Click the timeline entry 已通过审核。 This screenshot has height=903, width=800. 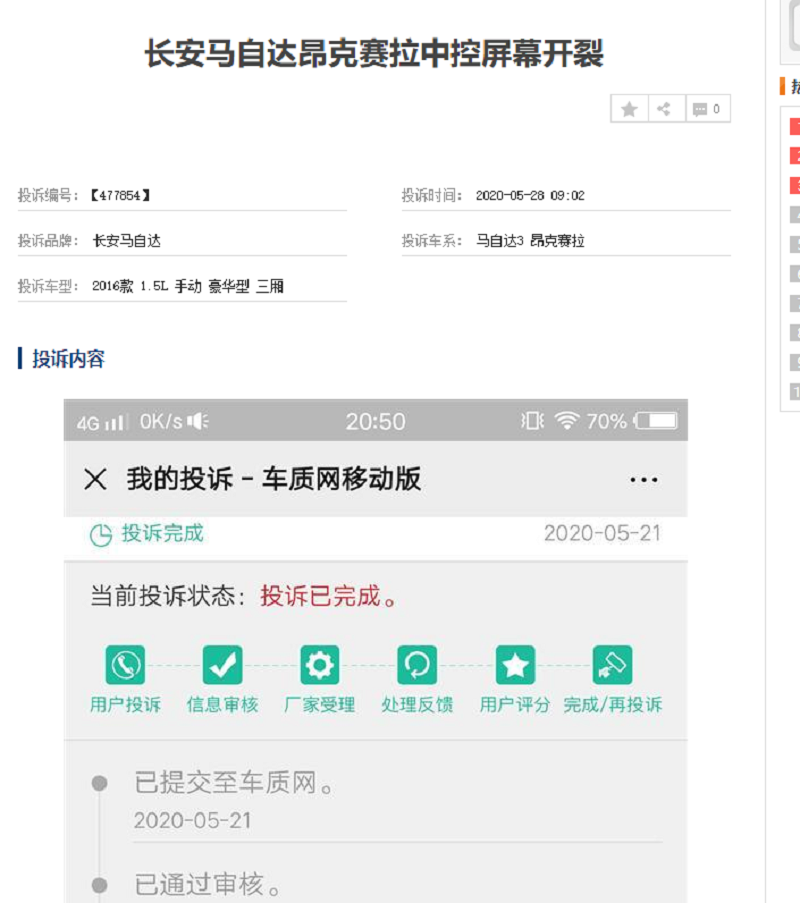click(208, 884)
